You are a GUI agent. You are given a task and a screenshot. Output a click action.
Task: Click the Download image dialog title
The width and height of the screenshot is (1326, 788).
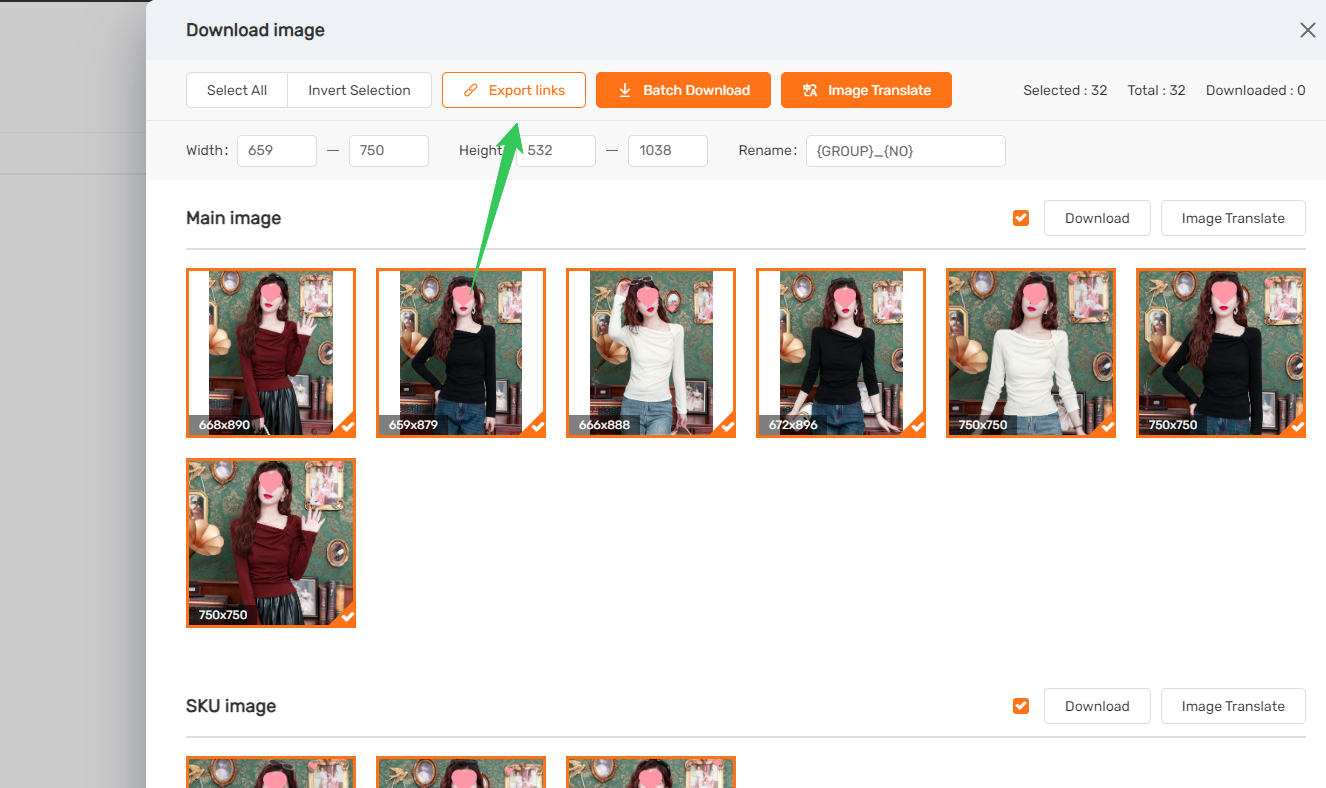pyautogui.click(x=255, y=30)
